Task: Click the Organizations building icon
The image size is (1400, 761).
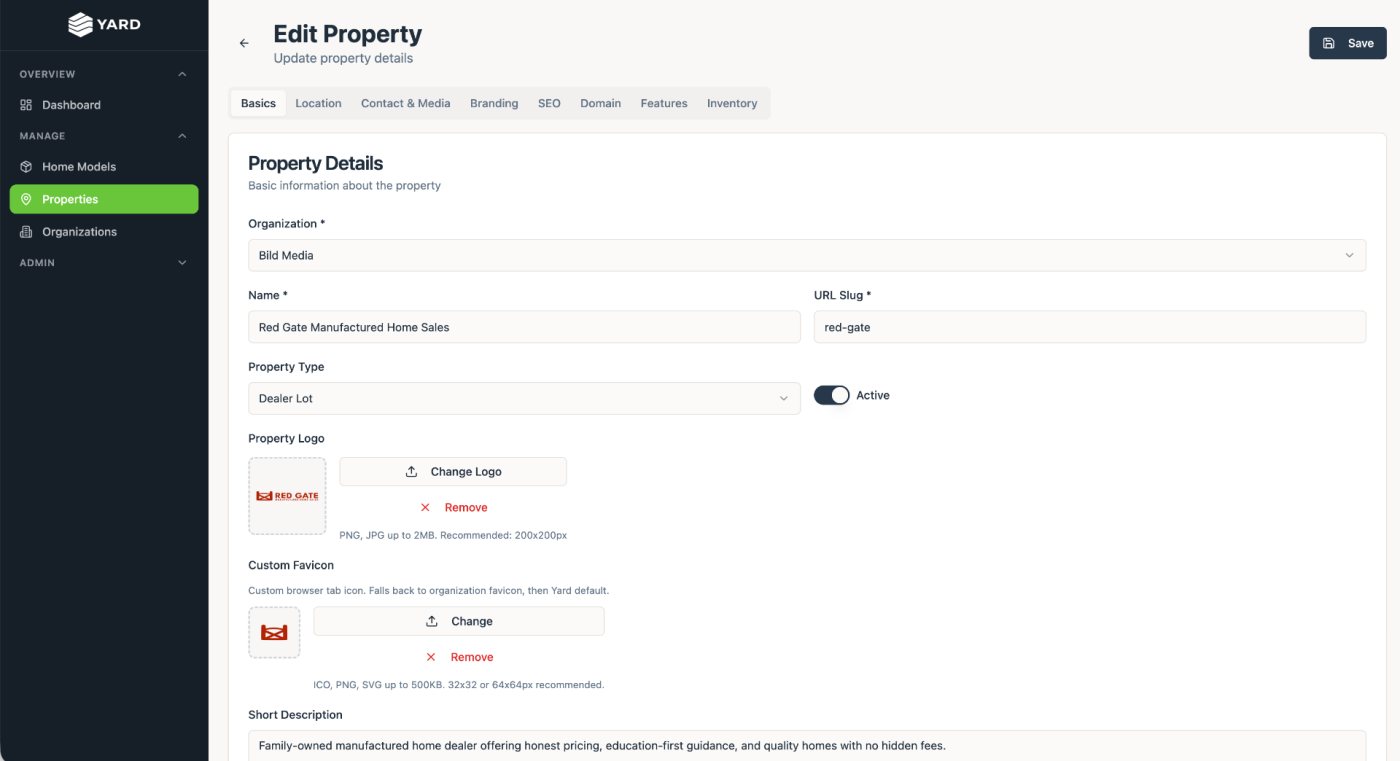Action: [26, 232]
